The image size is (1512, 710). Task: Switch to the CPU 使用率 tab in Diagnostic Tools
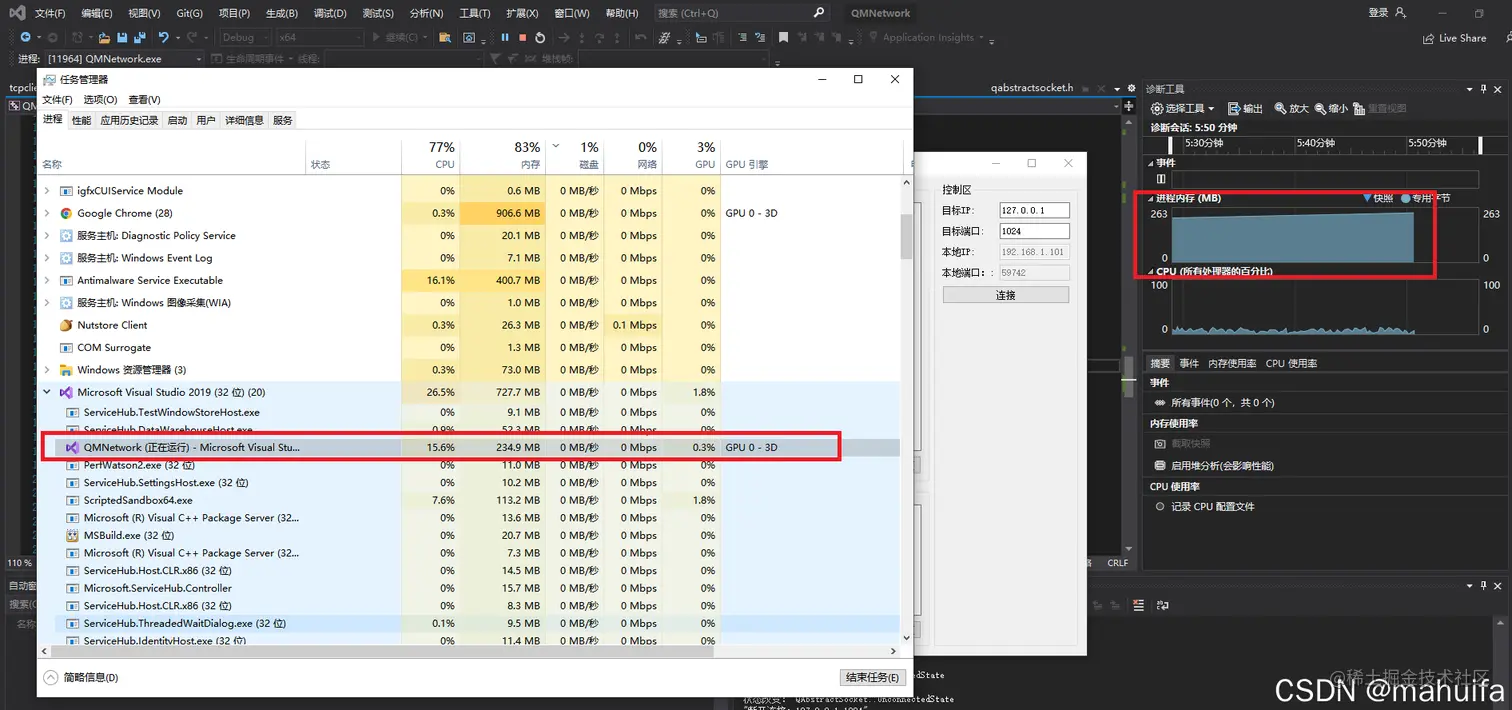click(1291, 363)
